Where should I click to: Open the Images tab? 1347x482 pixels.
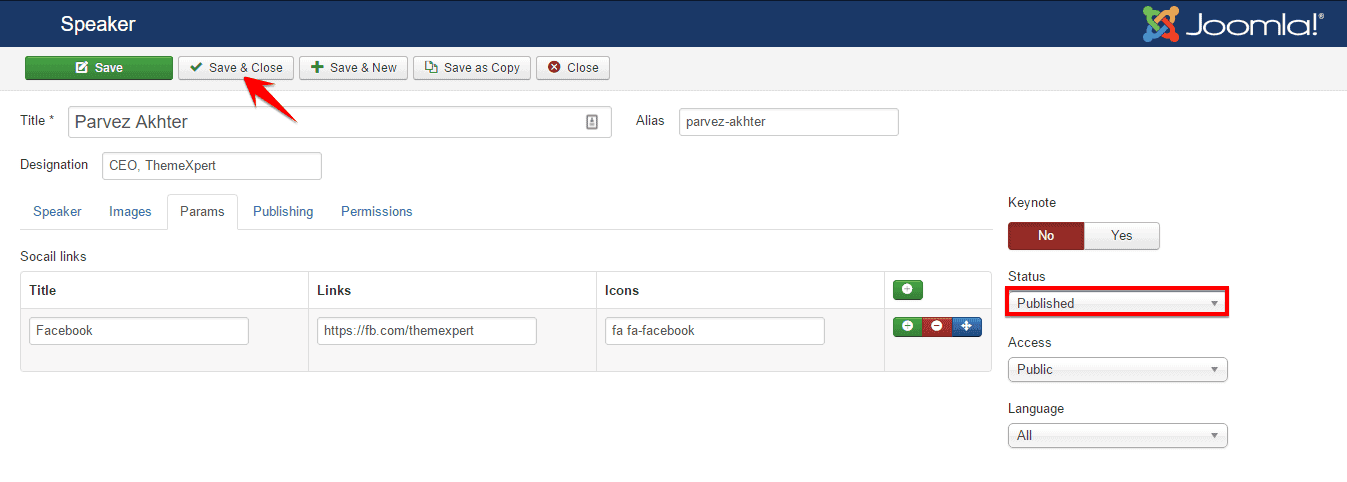tap(130, 212)
